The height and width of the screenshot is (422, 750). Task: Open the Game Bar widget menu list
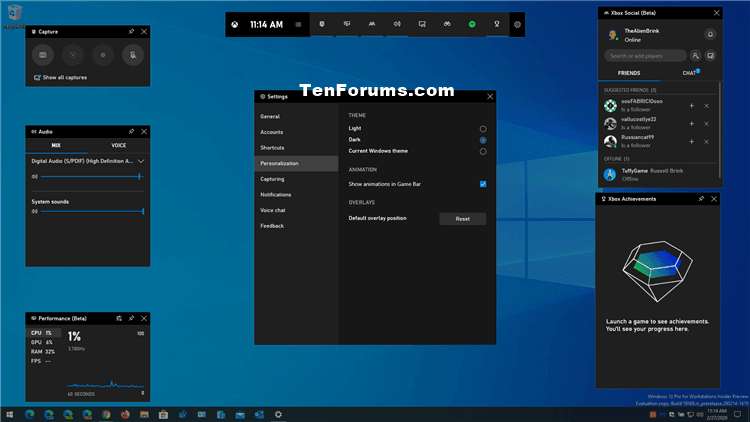299,24
